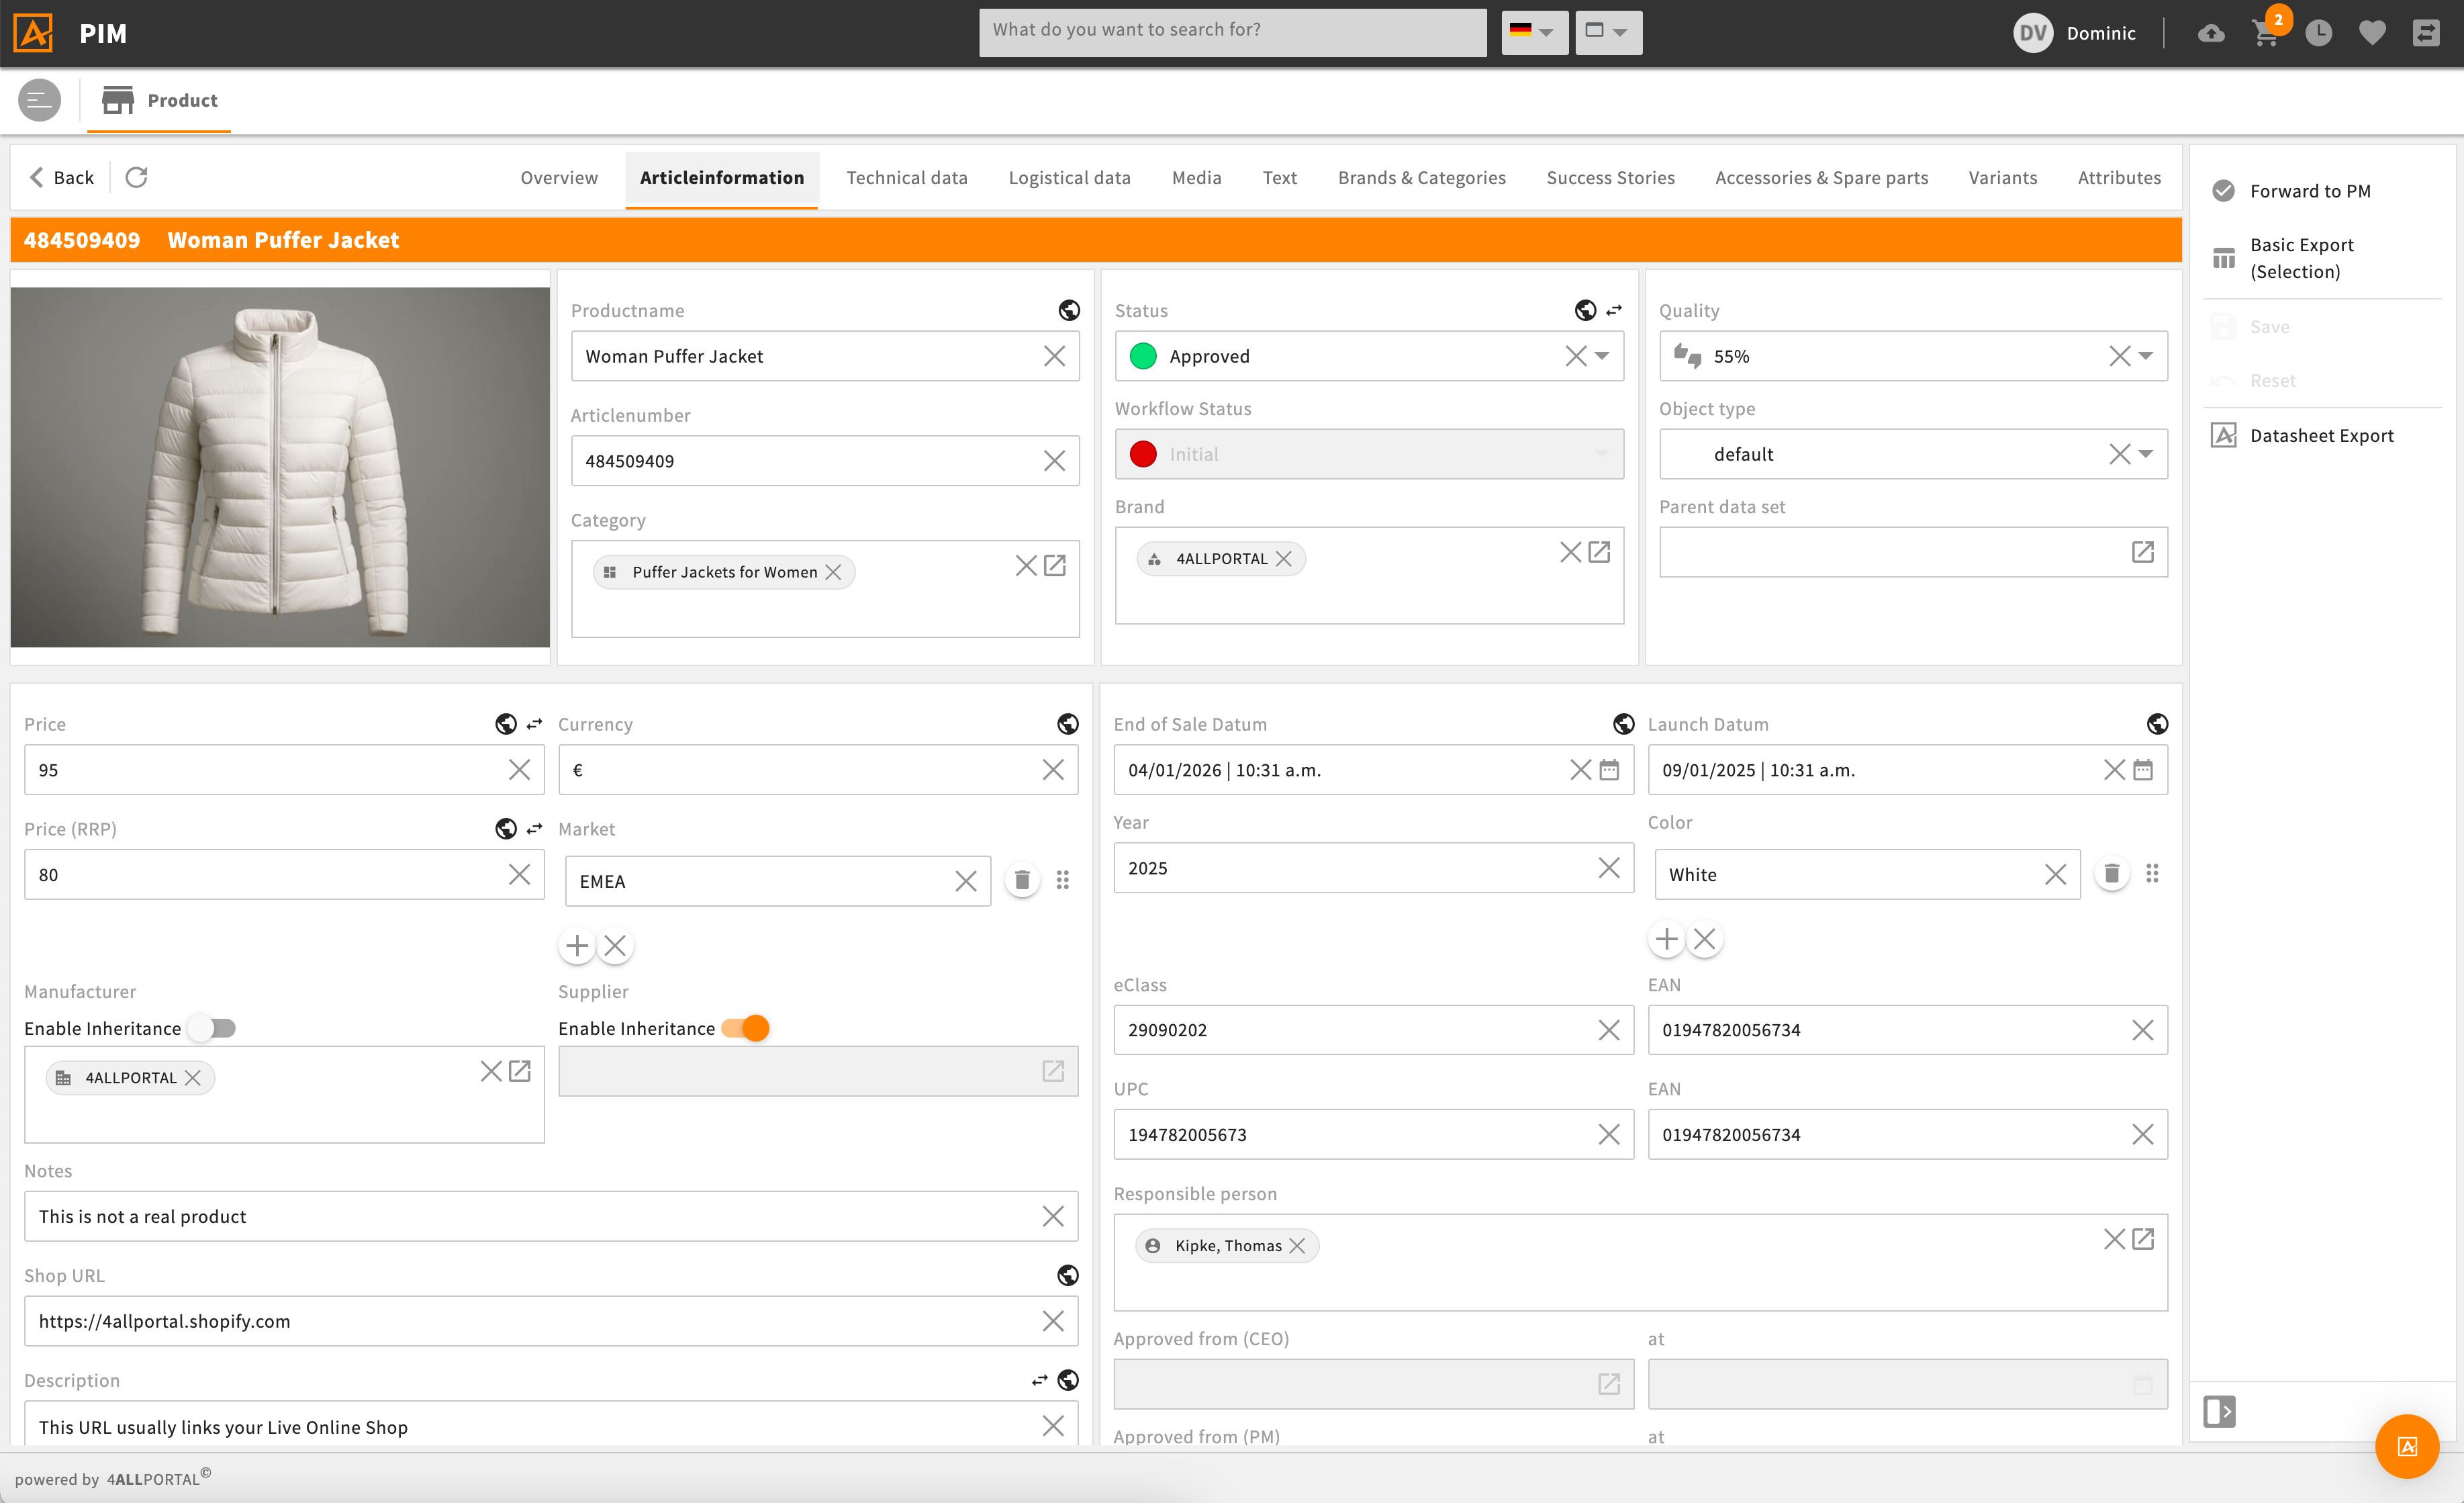Click the cloud upload icon
Viewport: 2464px width, 1503px height.
click(x=2211, y=34)
